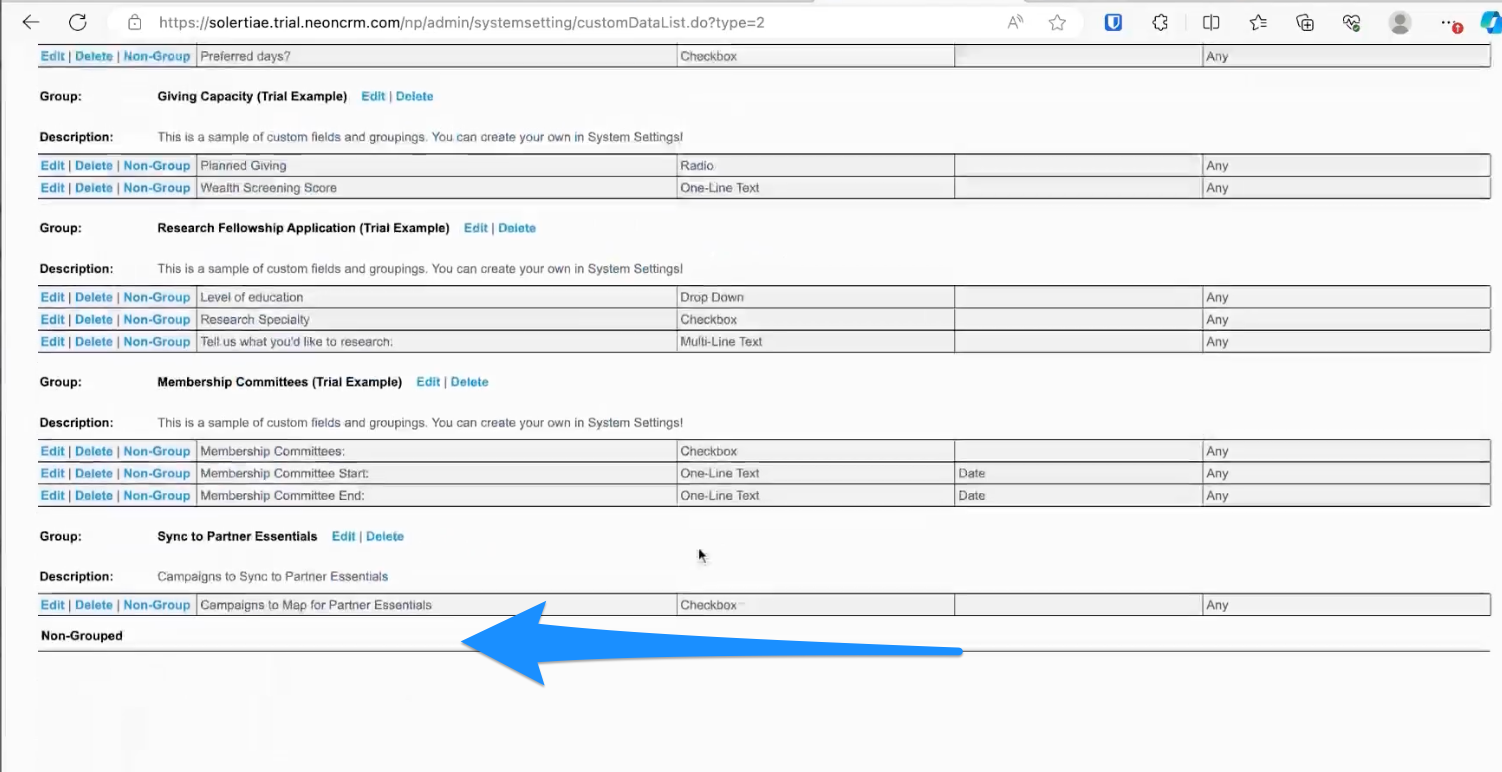Move Preferred days? to Non-Group

[x=157, y=57]
